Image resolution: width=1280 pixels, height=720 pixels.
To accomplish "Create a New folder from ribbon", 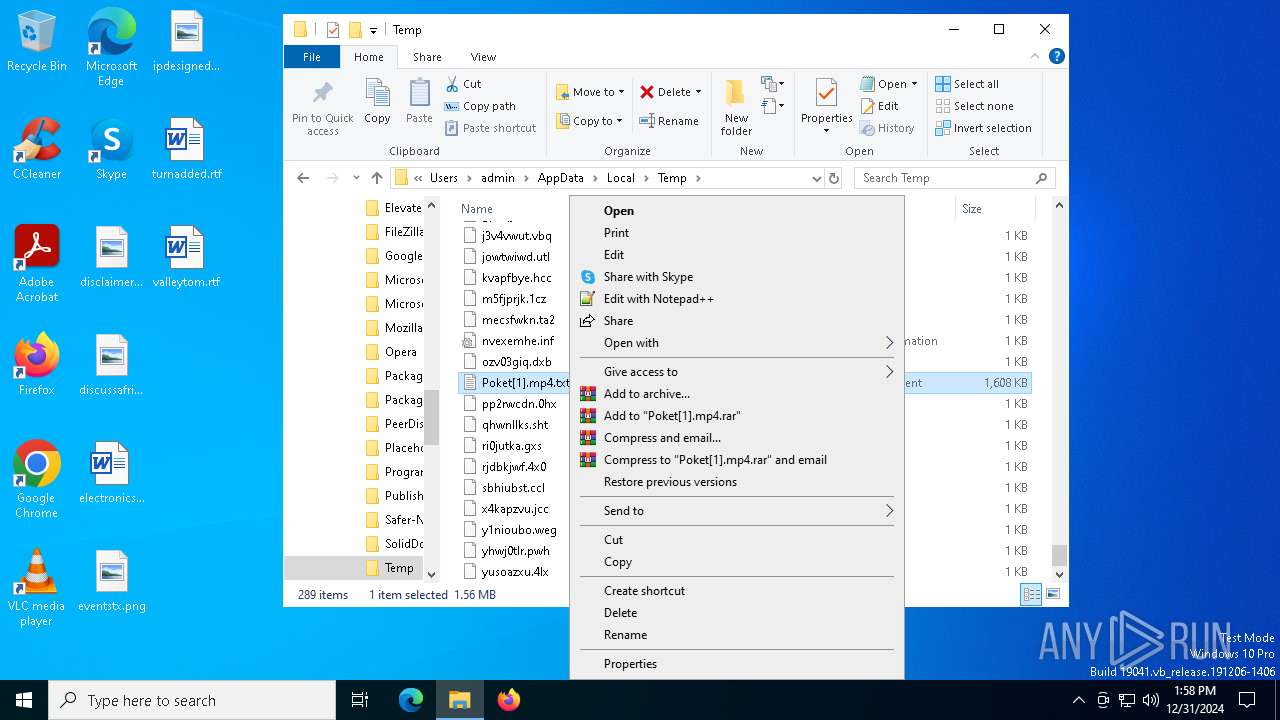I will coord(736,107).
